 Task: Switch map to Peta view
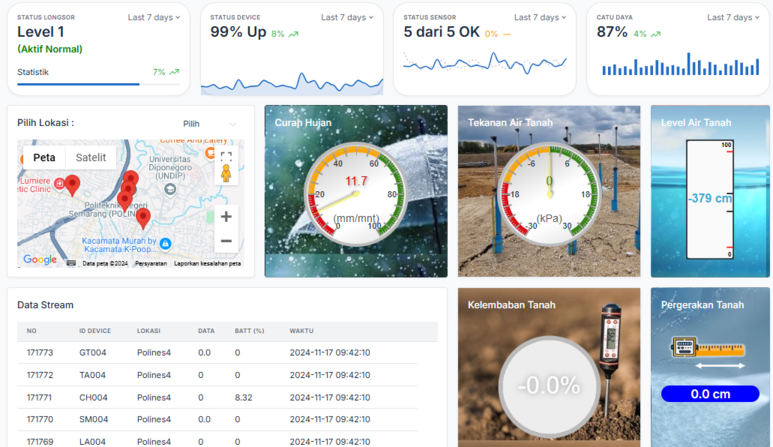[44, 157]
